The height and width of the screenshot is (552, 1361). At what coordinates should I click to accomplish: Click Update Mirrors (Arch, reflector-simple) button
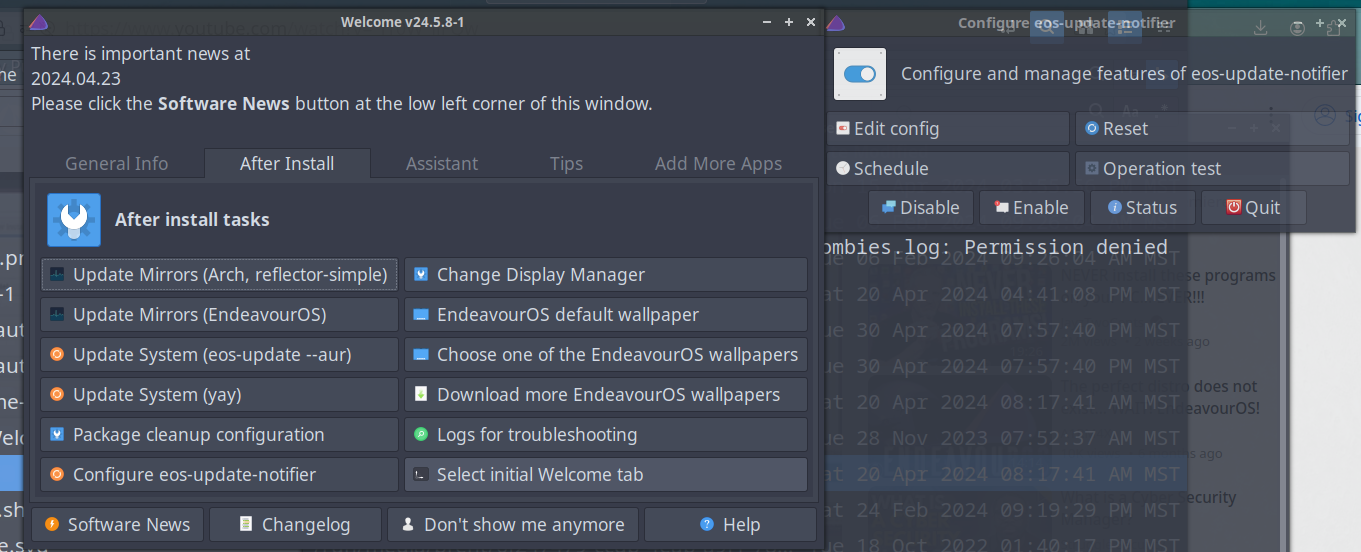click(220, 274)
